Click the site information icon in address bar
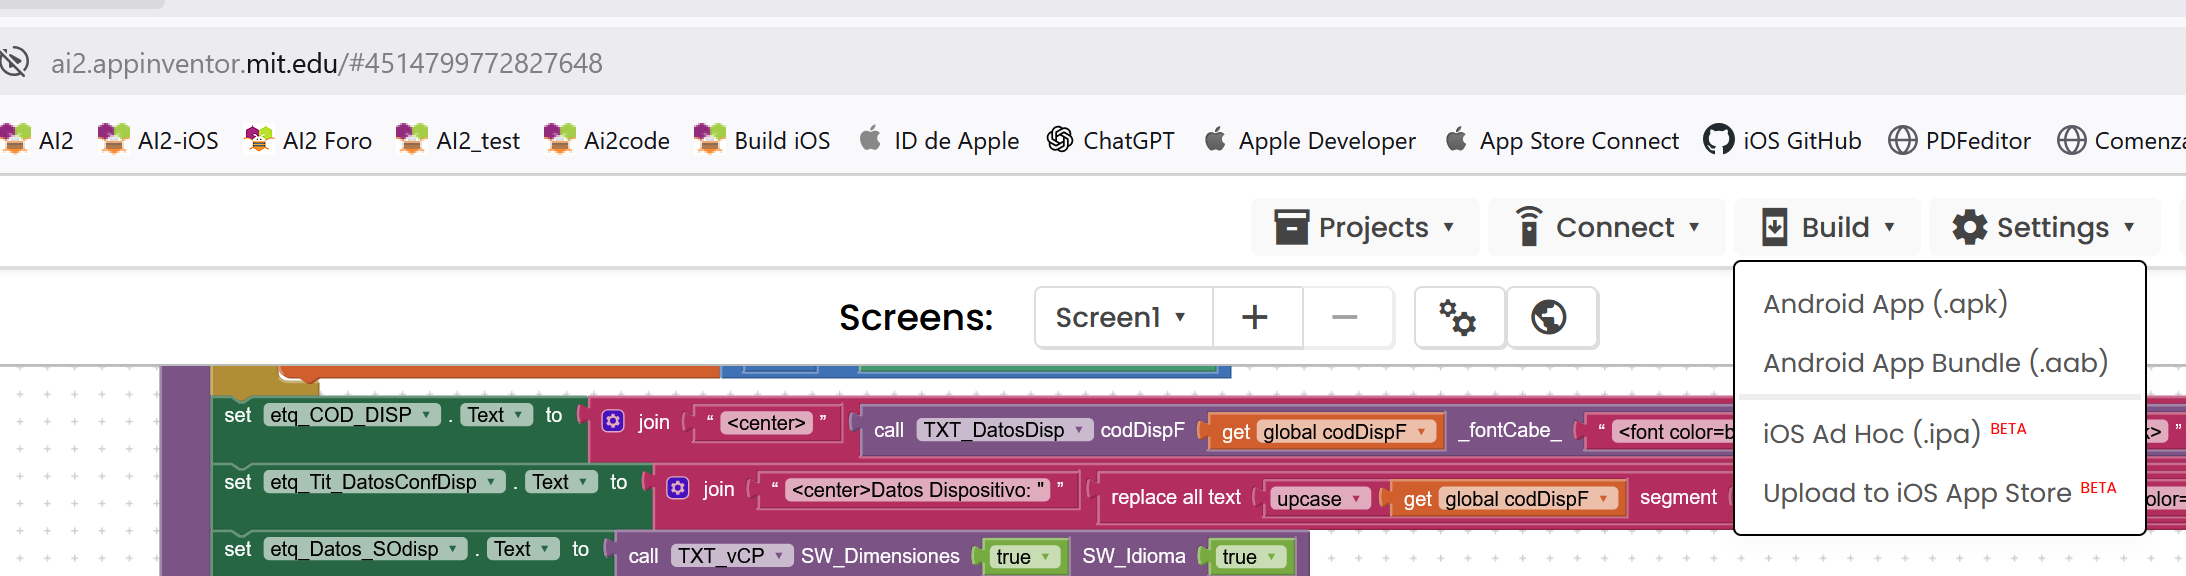Image resolution: width=2186 pixels, height=576 pixels. 15,63
